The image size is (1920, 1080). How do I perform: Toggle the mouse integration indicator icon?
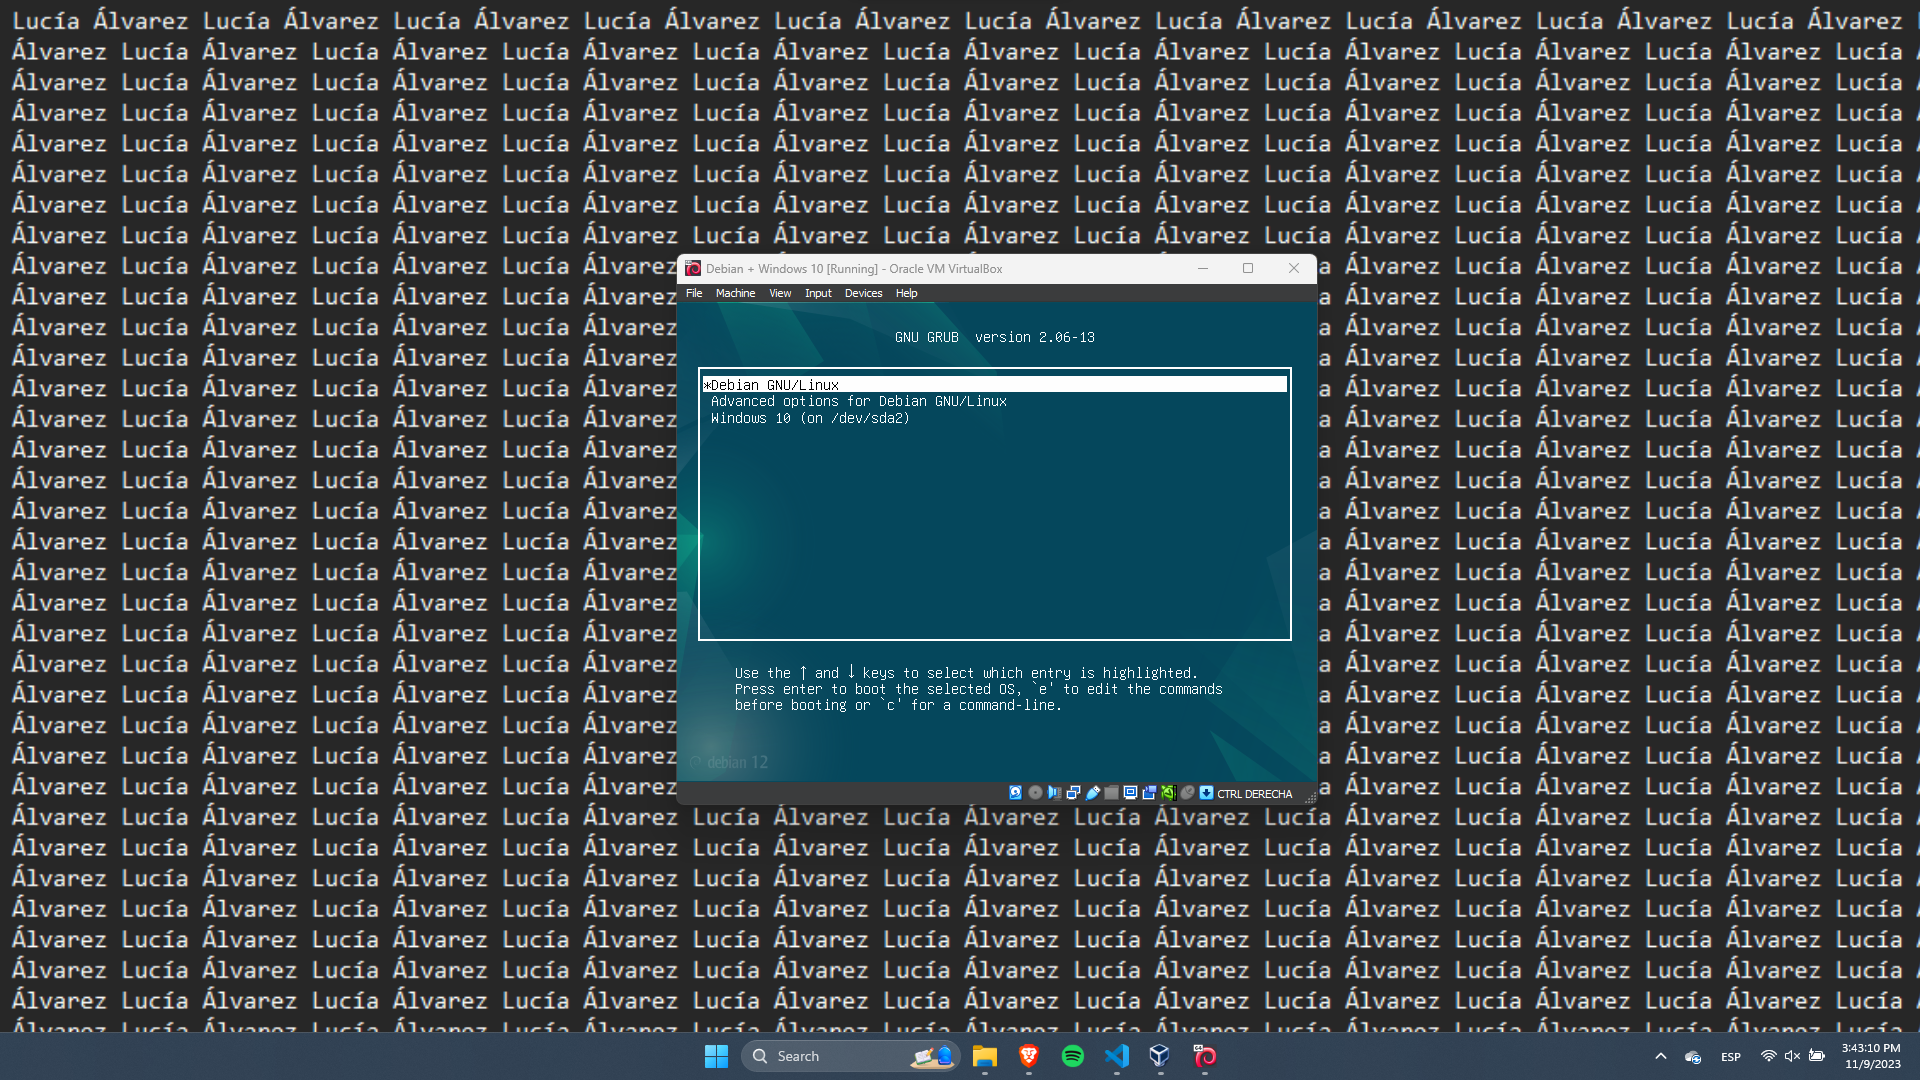[1187, 793]
